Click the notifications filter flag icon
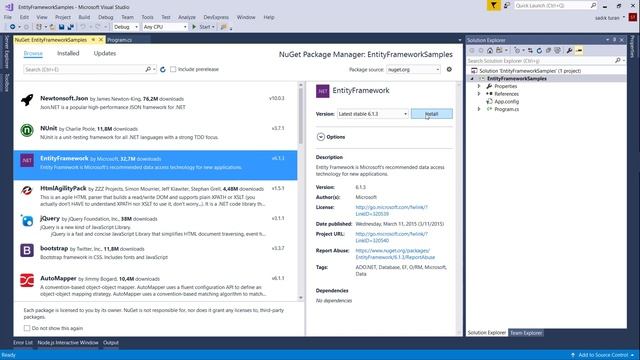Image resolution: width=640 pixels, height=360 pixels. click(x=493, y=5)
